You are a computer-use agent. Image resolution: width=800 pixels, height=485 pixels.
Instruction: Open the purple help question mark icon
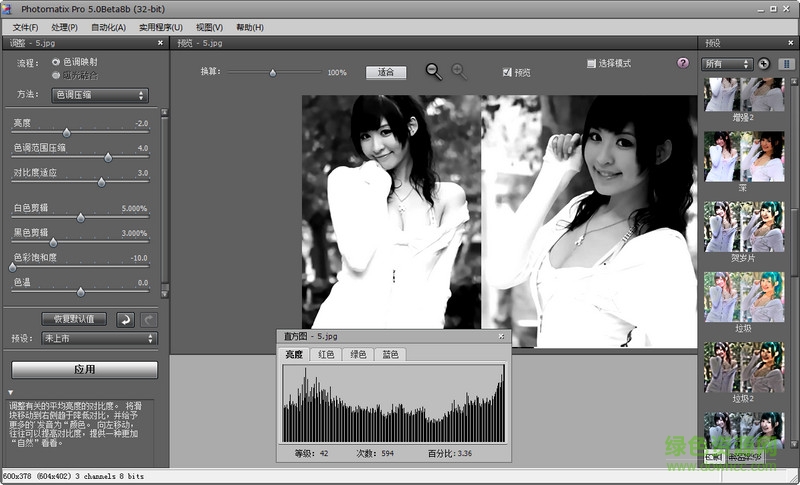[x=683, y=63]
